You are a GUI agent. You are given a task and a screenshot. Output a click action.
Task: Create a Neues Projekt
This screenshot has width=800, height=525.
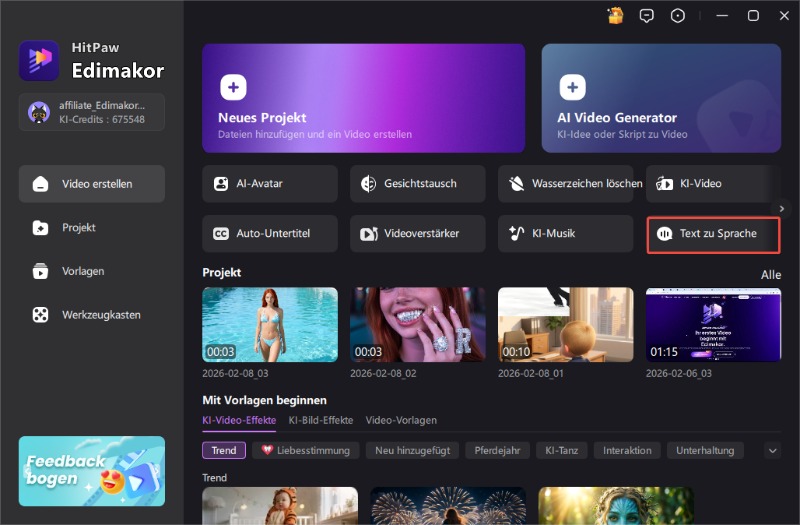pos(363,96)
